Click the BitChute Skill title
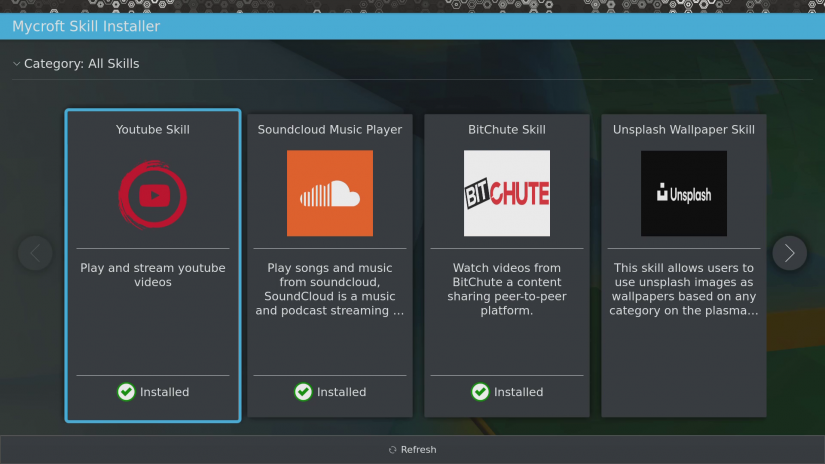825x464 pixels. pyautogui.click(x=507, y=129)
